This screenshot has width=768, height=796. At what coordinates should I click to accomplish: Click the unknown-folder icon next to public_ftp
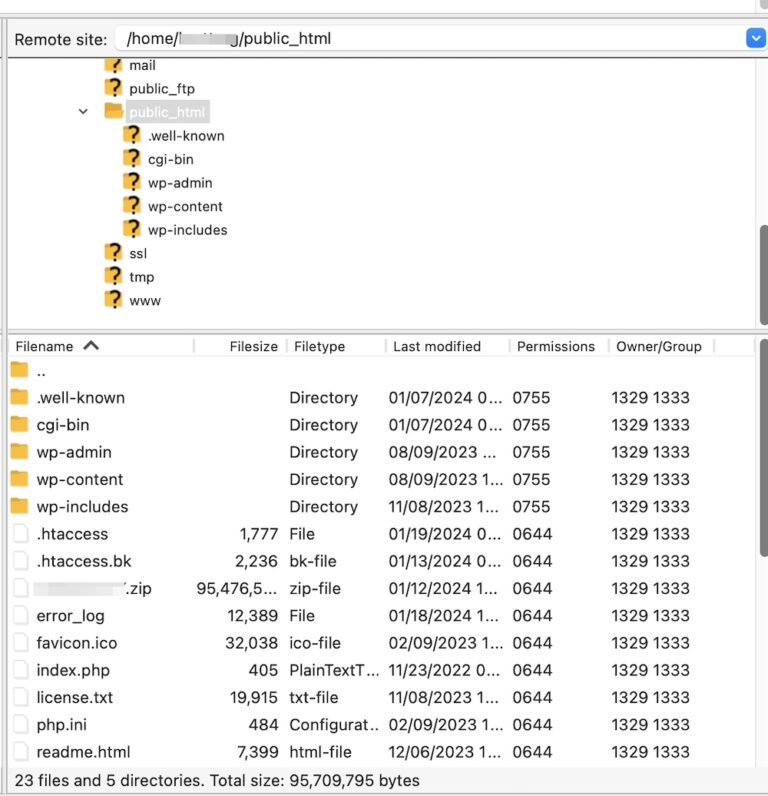tap(113, 88)
